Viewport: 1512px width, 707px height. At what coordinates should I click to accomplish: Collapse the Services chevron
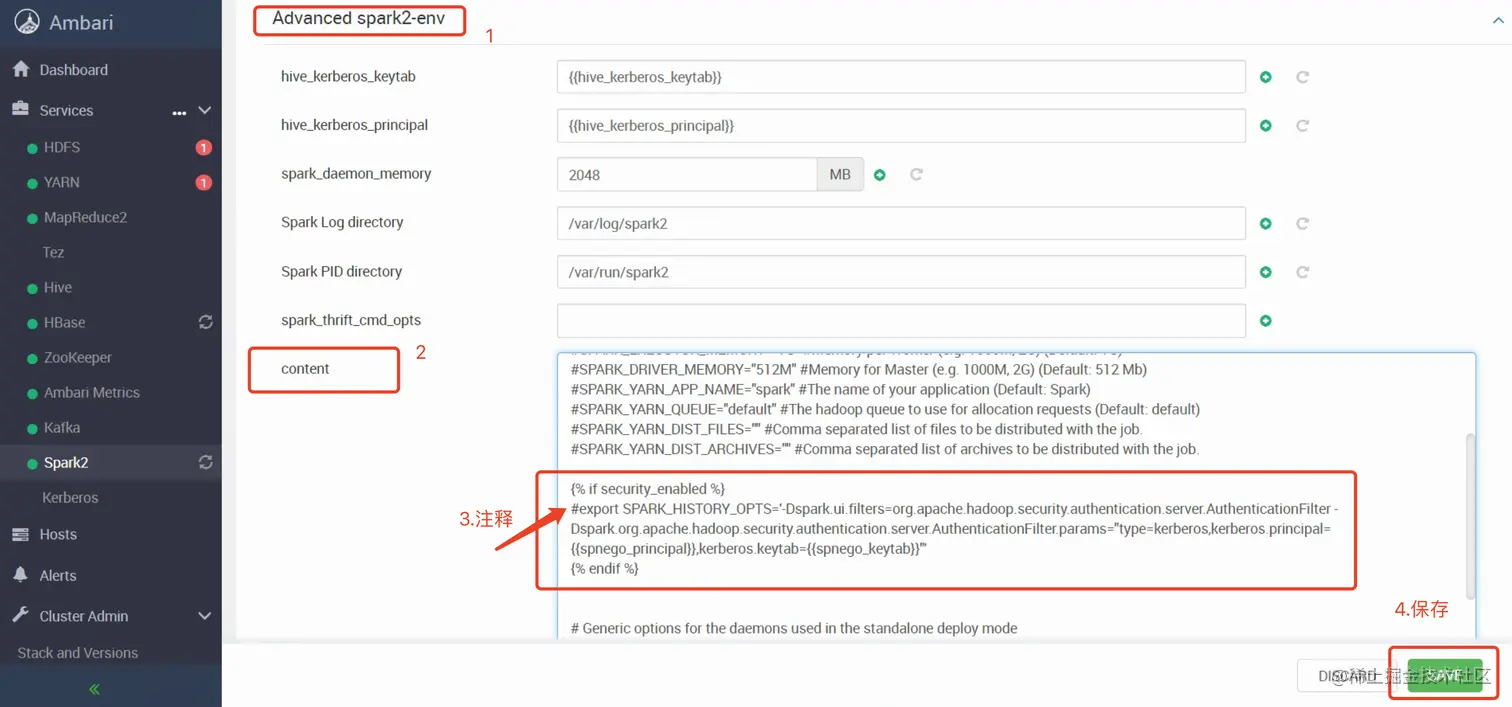point(204,110)
